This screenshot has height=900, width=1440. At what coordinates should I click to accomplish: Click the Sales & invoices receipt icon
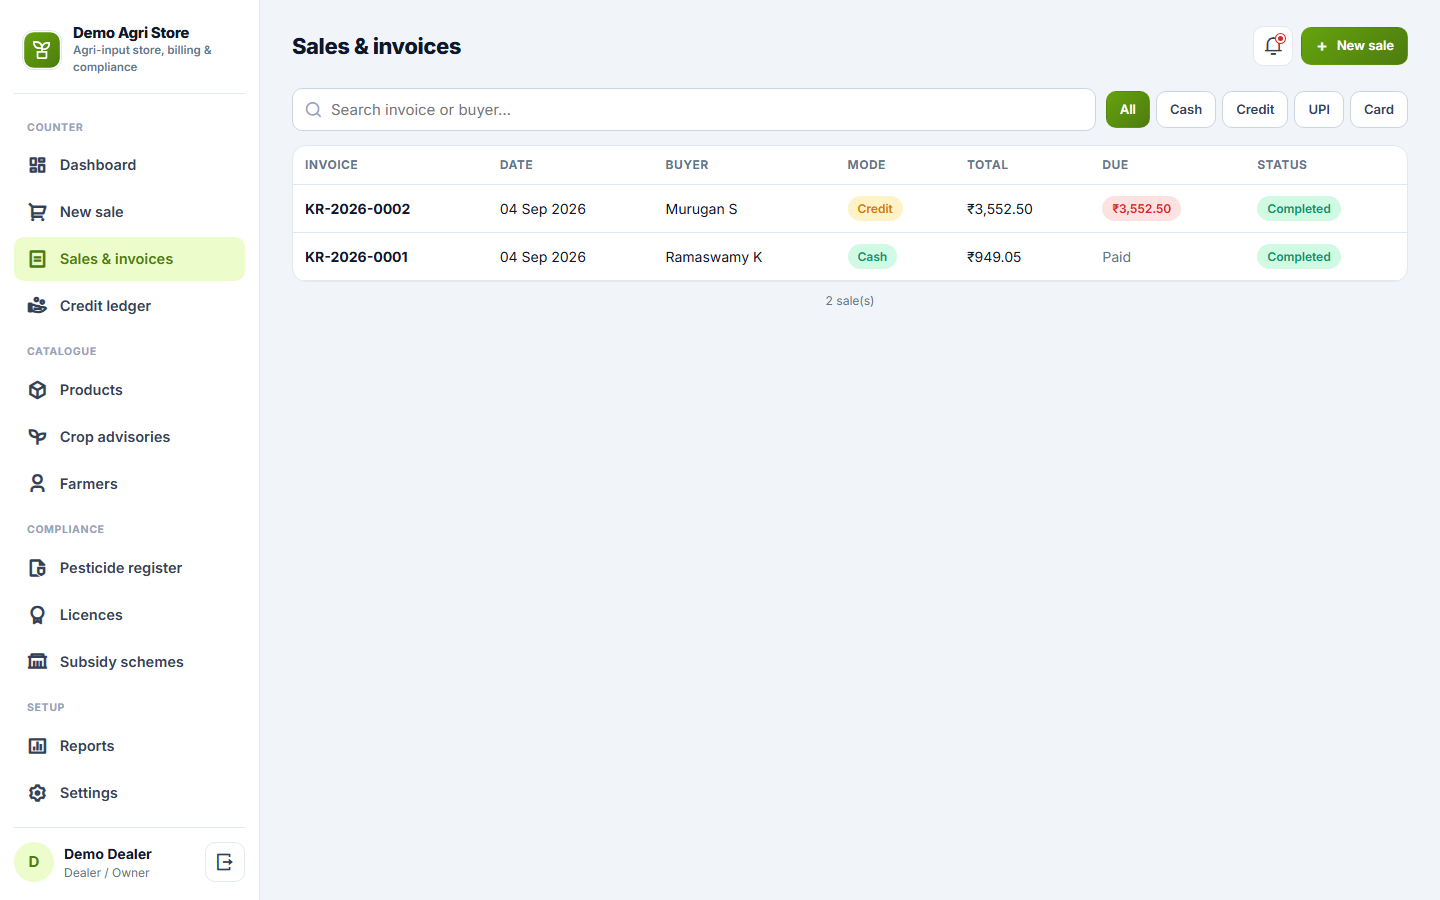point(38,259)
